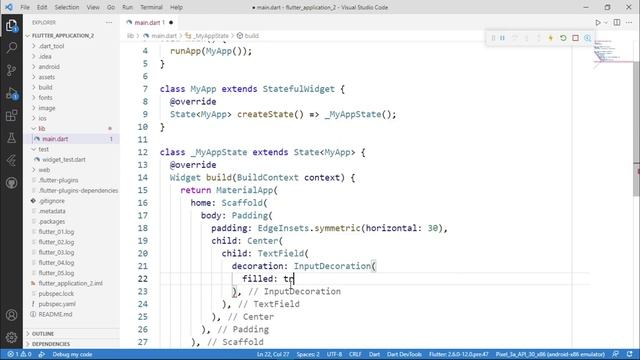Open the Search view in activity bar
Viewport: 640px width, 360px height.
[11, 48]
